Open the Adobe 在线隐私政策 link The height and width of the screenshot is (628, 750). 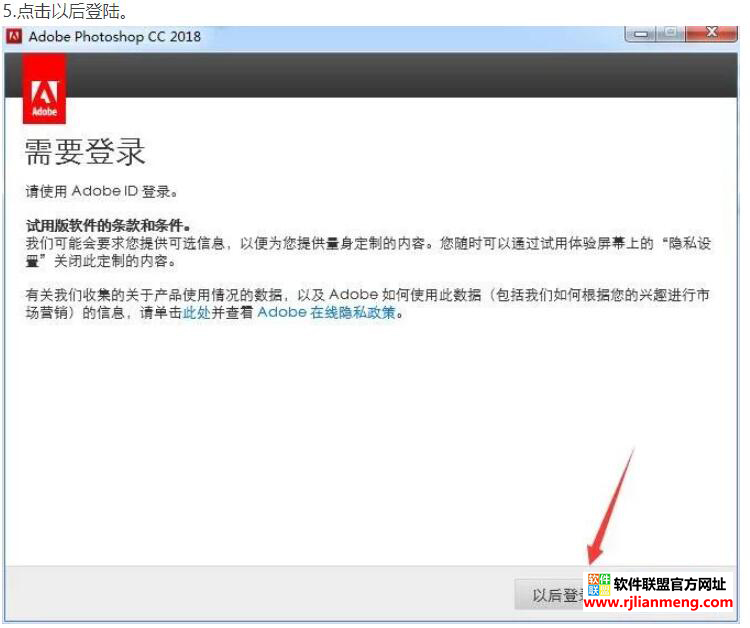[x=327, y=312]
